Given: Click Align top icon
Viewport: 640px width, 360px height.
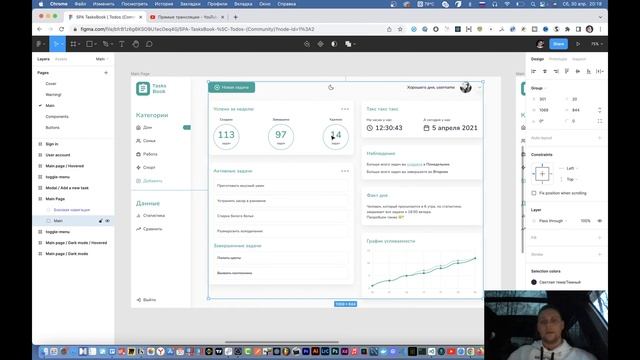Looking at the screenshot, I should pos(567,71).
